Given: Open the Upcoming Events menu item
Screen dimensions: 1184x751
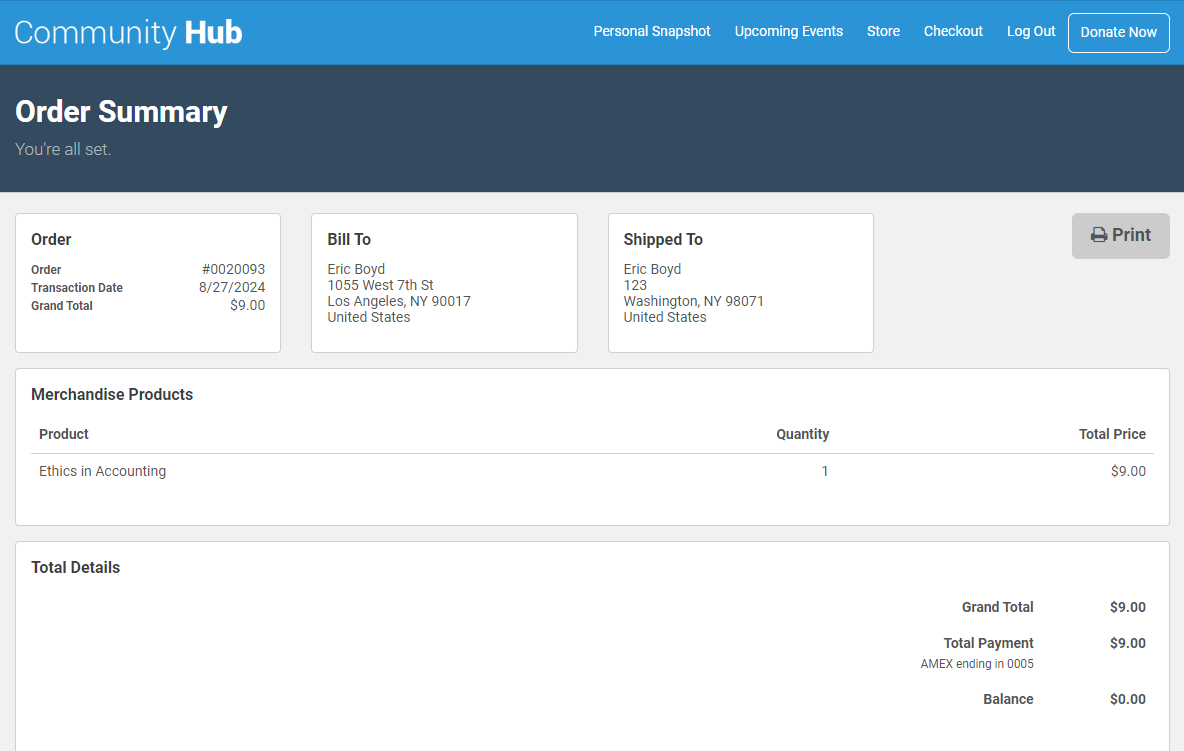Looking at the screenshot, I should coord(788,31).
